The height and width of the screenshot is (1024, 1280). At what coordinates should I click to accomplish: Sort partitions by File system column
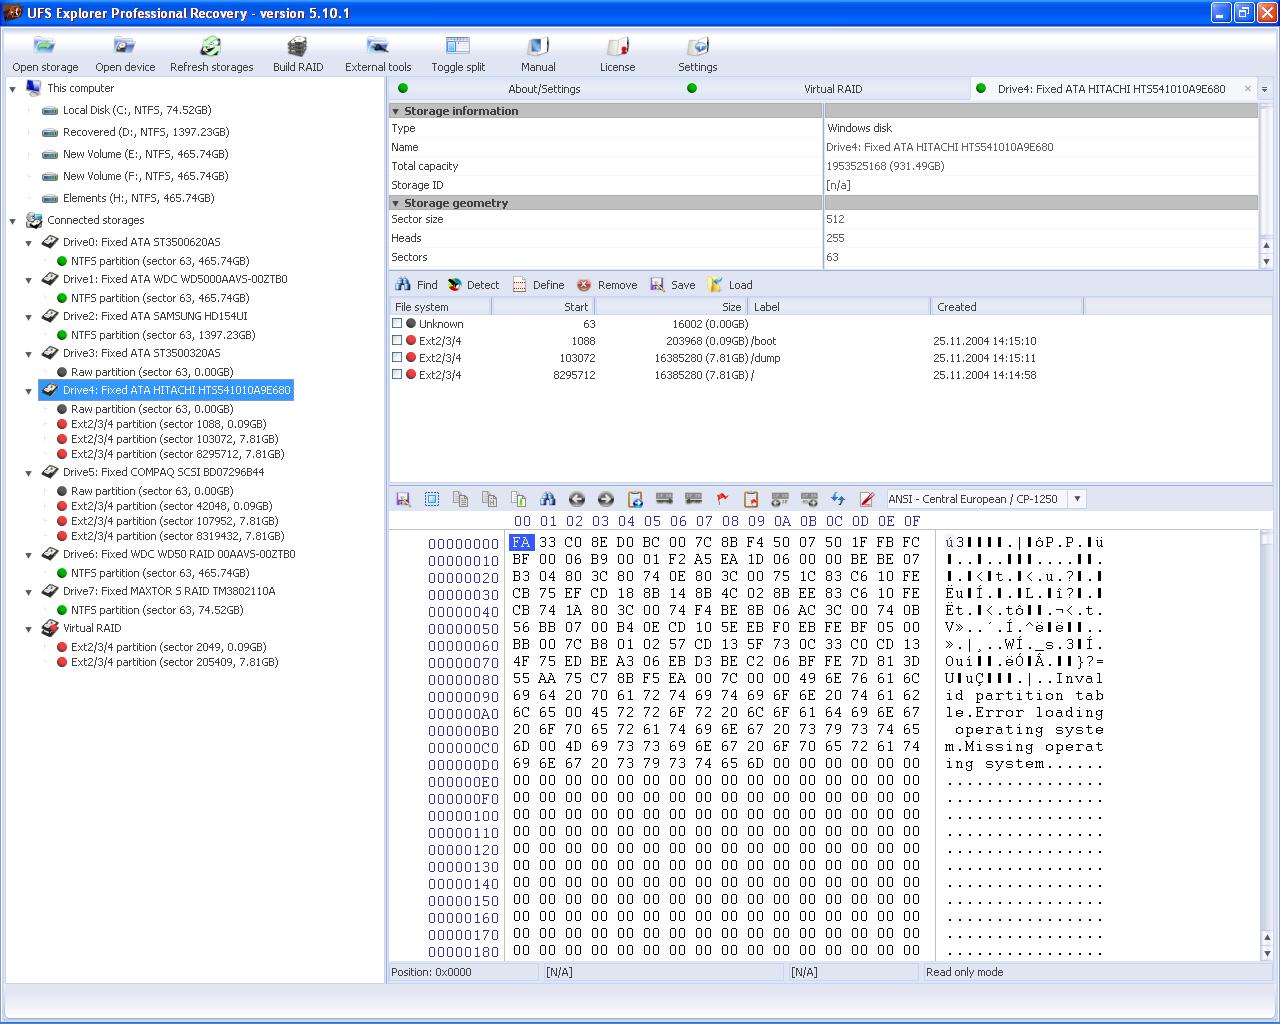pyautogui.click(x=441, y=307)
